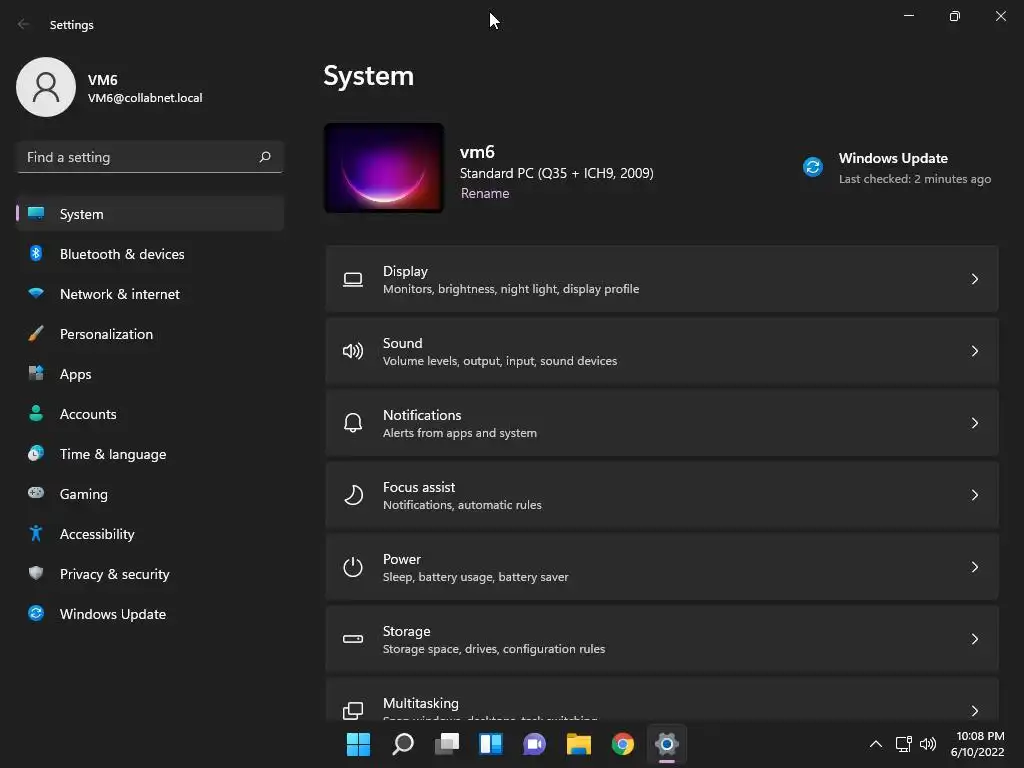Expand the Power row chevron
1024x768 pixels.
pos(974,567)
